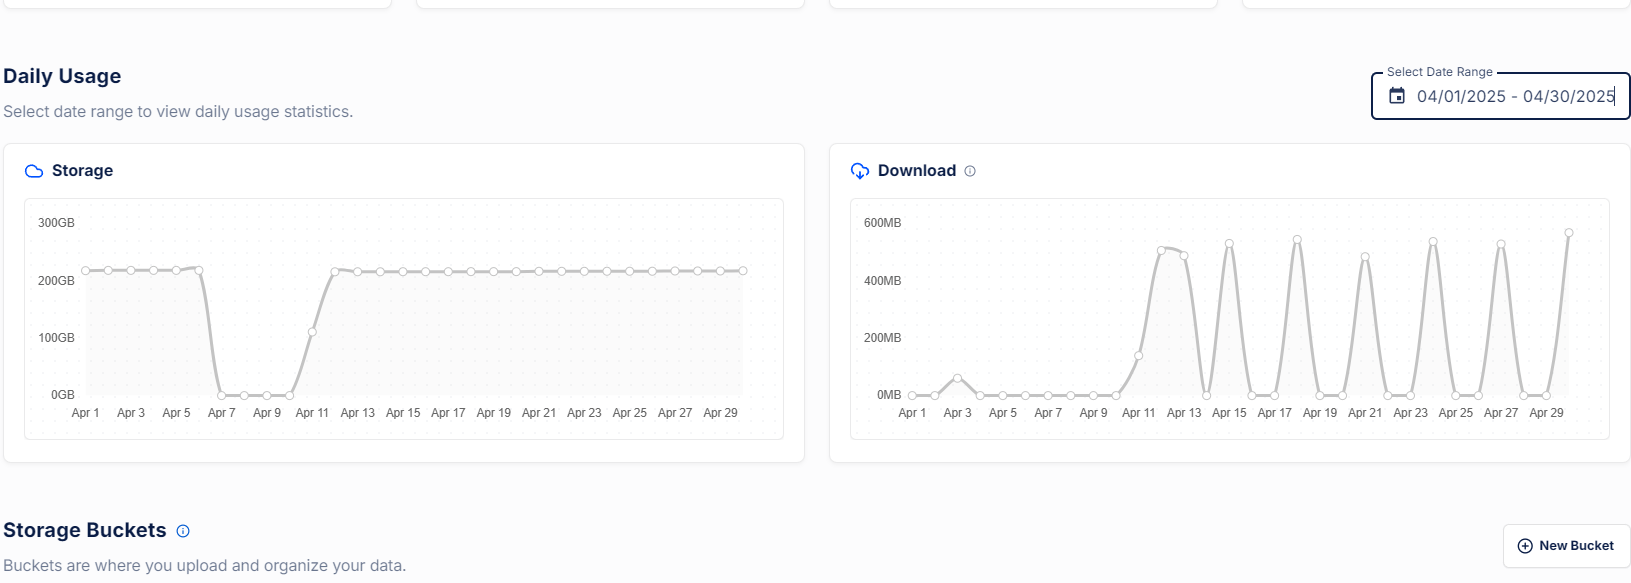
Task: Click the Apr 29 label on Storage chart axis
Action: pyautogui.click(x=720, y=413)
